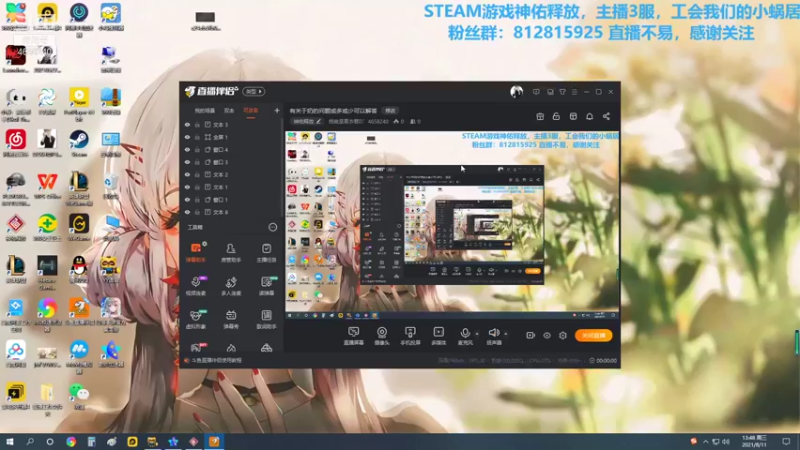Viewport: 800px width, 450px height.
Task: Open the mode pill next to the logo
Action: pyautogui.click(x=254, y=91)
